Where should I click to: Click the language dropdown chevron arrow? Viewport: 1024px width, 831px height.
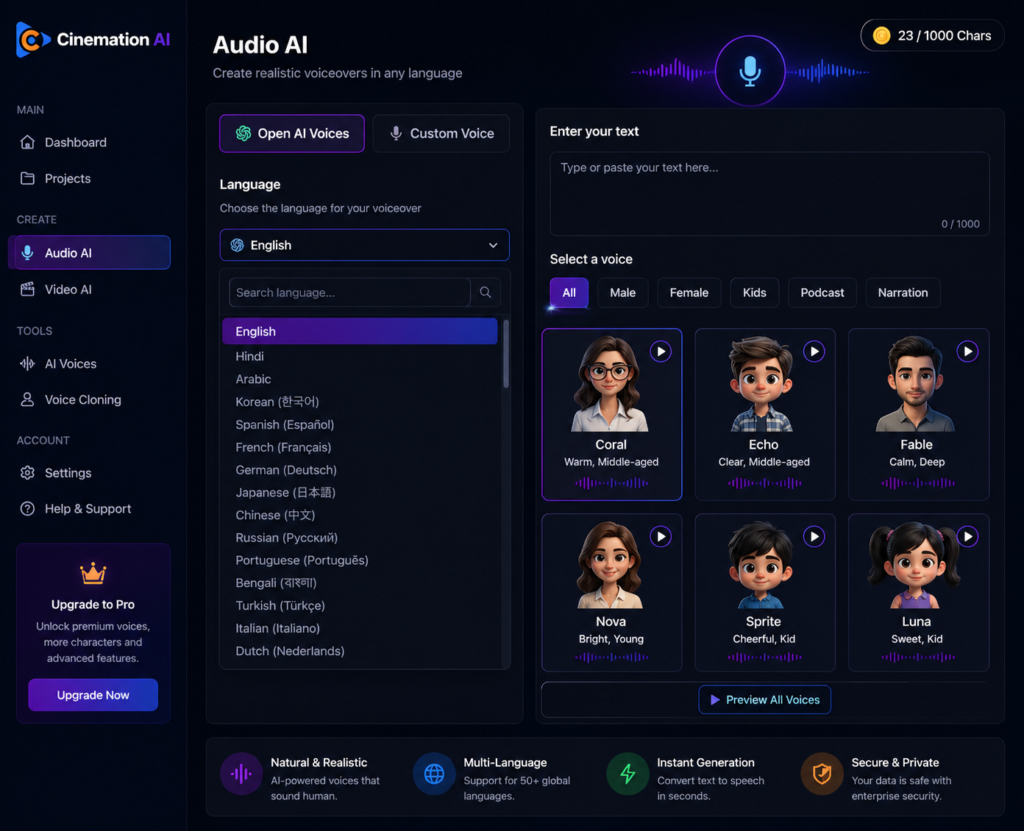pos(493,245)
